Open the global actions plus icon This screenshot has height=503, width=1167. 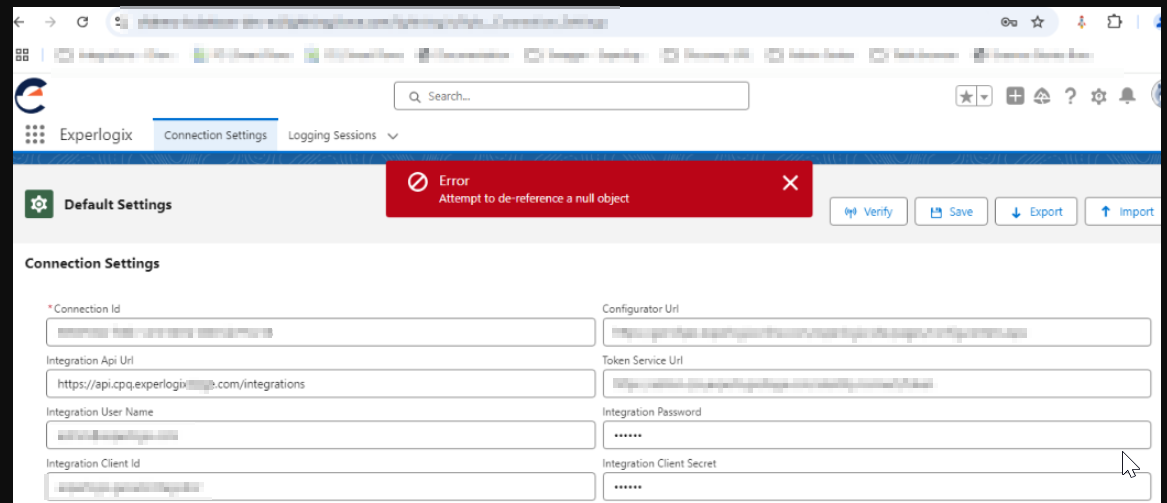tap(1015, 95)
